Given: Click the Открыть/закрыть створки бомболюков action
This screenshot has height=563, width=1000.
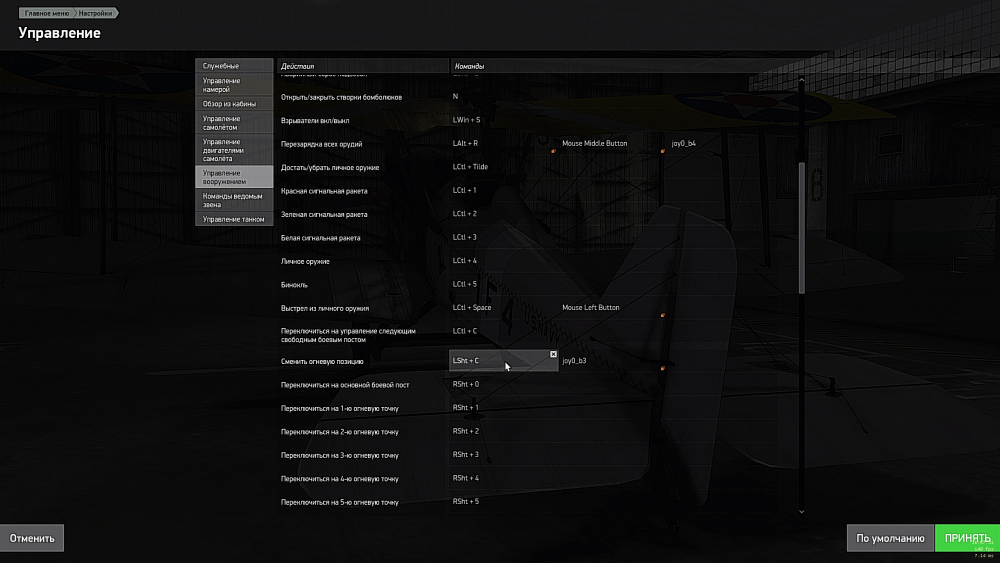Looking at the screenshot, I should click(x=341, y=97).
